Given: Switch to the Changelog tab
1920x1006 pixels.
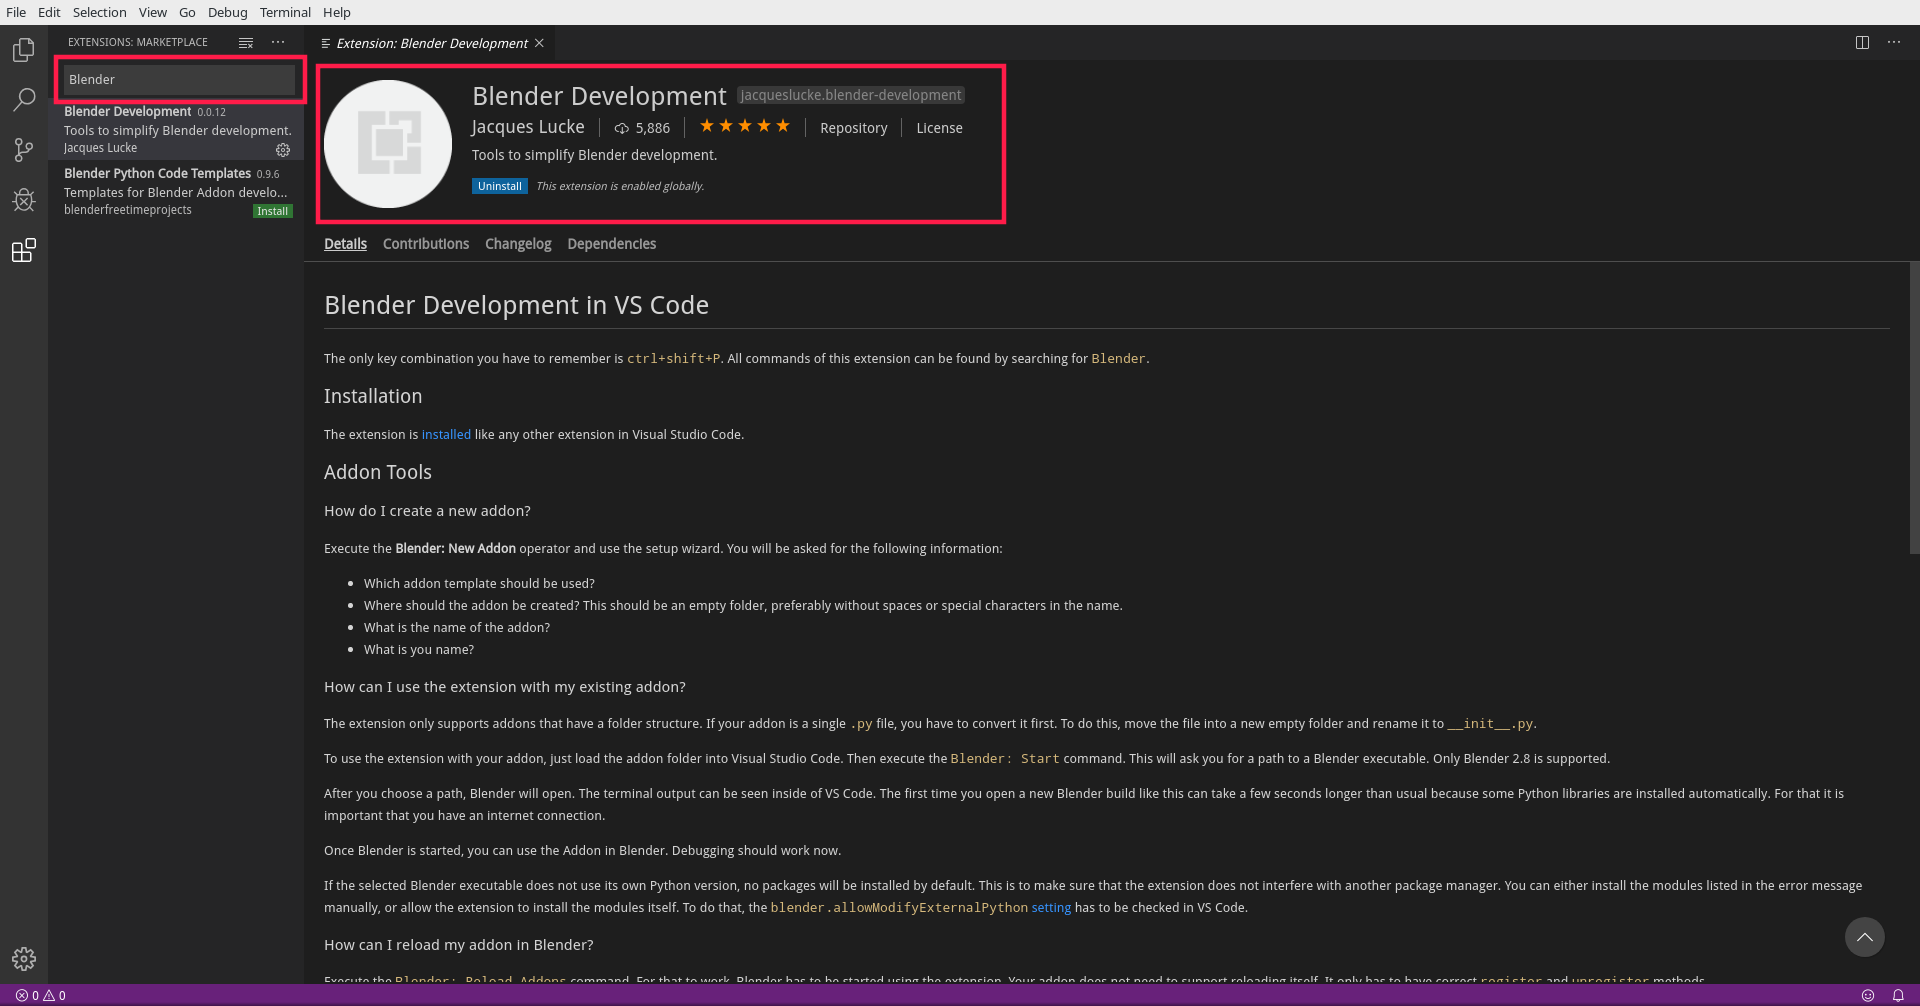Looking at the screenshot, I should pos(518,244).
